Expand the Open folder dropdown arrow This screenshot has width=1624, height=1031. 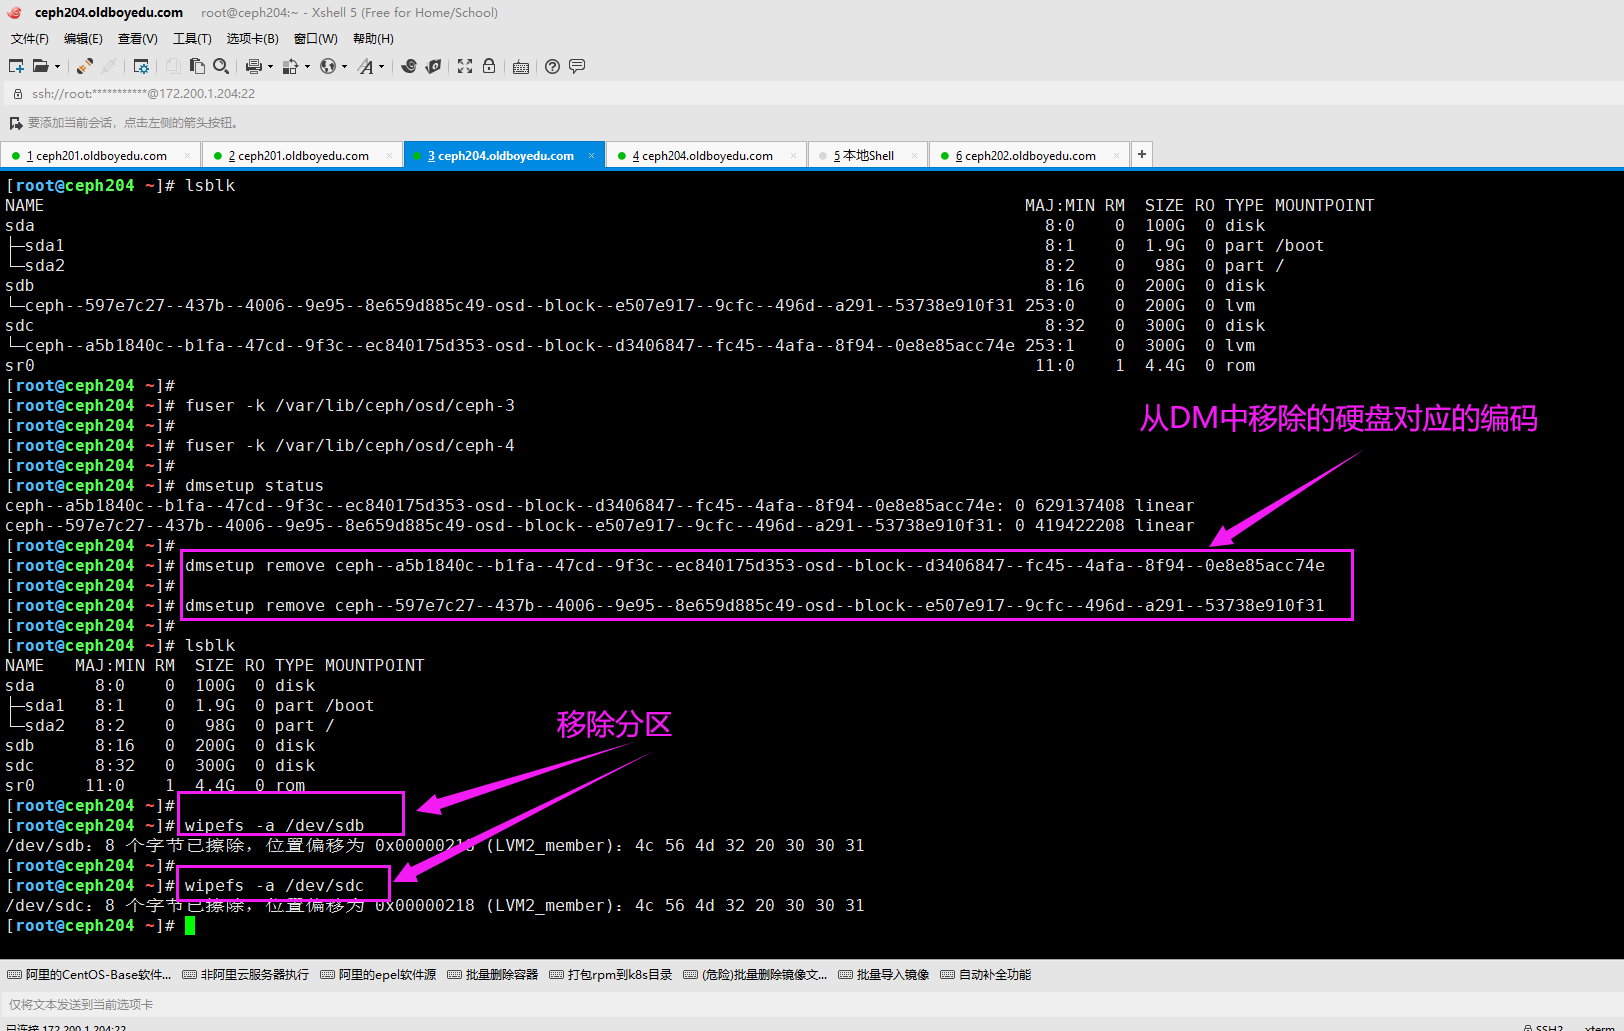57,67
